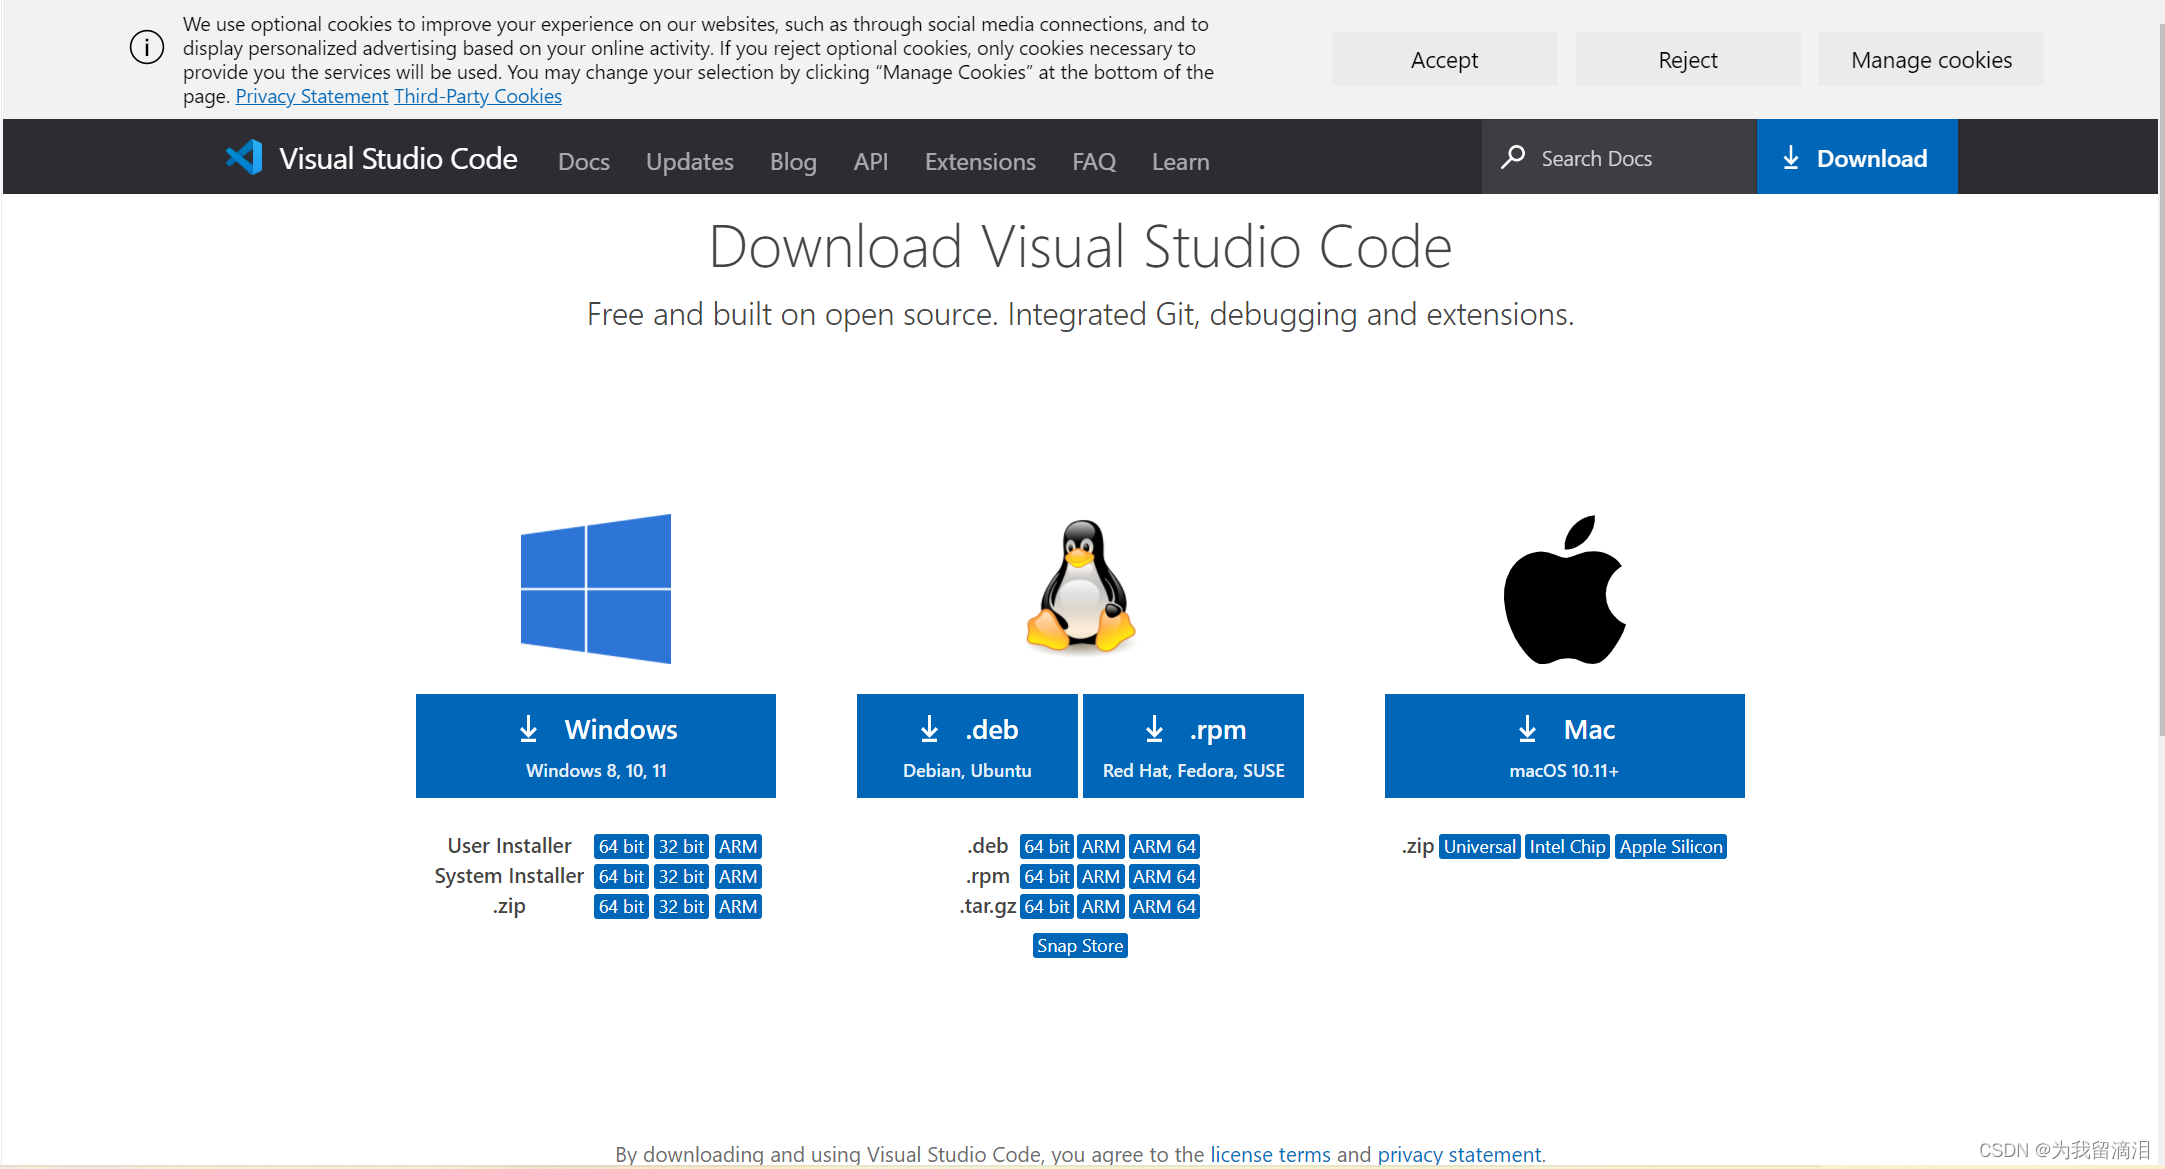The width and height of the screenshot is (2165, 1169).
Task: Click the Windows logo image
Action: tap(596, 589)
